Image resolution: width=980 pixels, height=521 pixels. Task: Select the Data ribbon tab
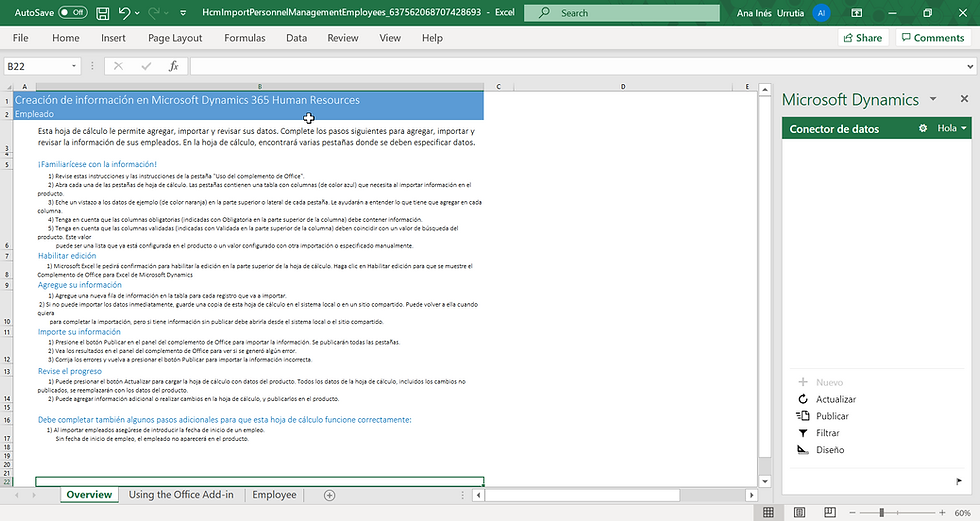[x=296, y=38]
